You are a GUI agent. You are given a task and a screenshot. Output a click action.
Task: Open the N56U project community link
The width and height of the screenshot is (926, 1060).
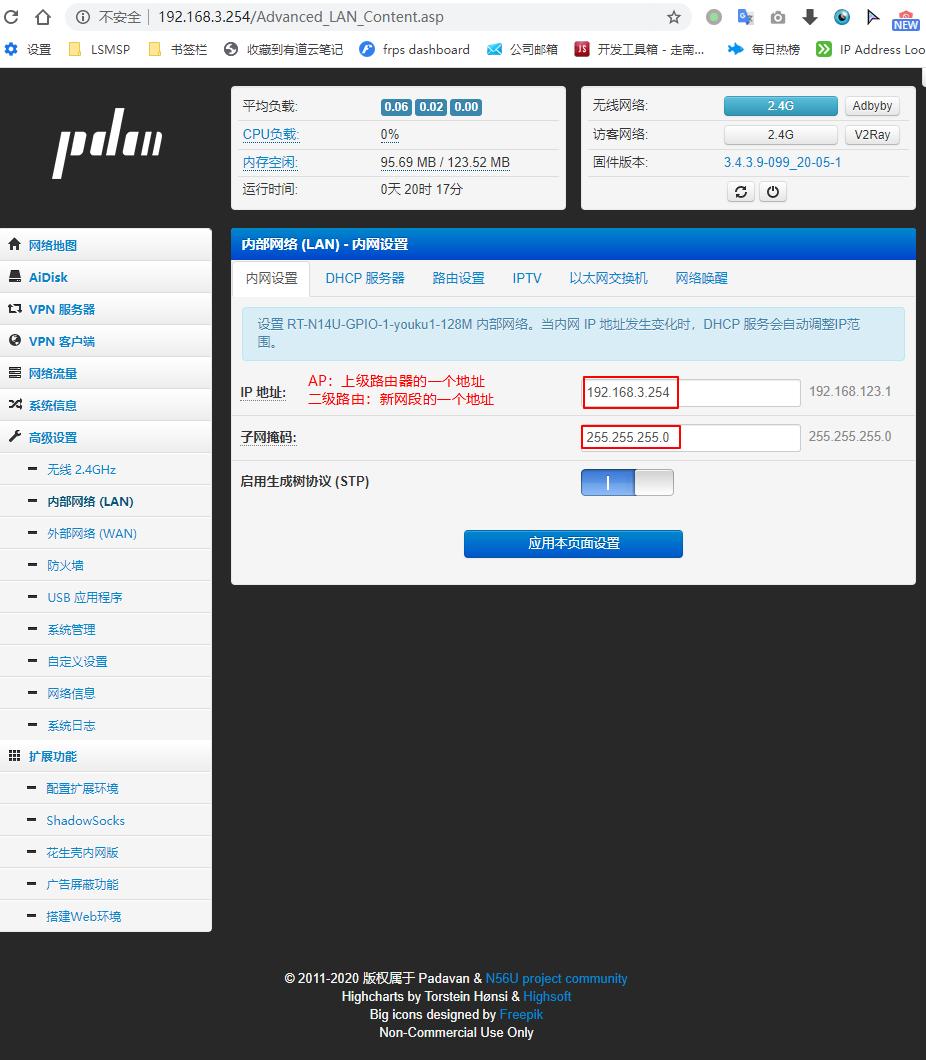click(556, 978)
